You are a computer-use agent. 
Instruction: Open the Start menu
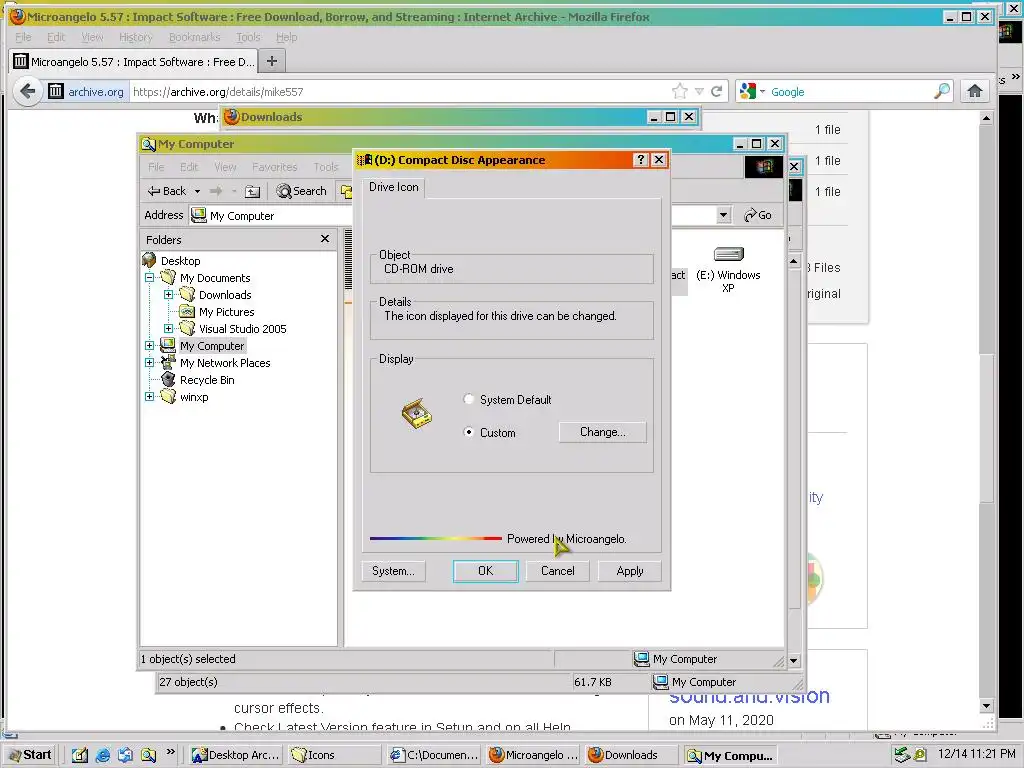[30, 755]
